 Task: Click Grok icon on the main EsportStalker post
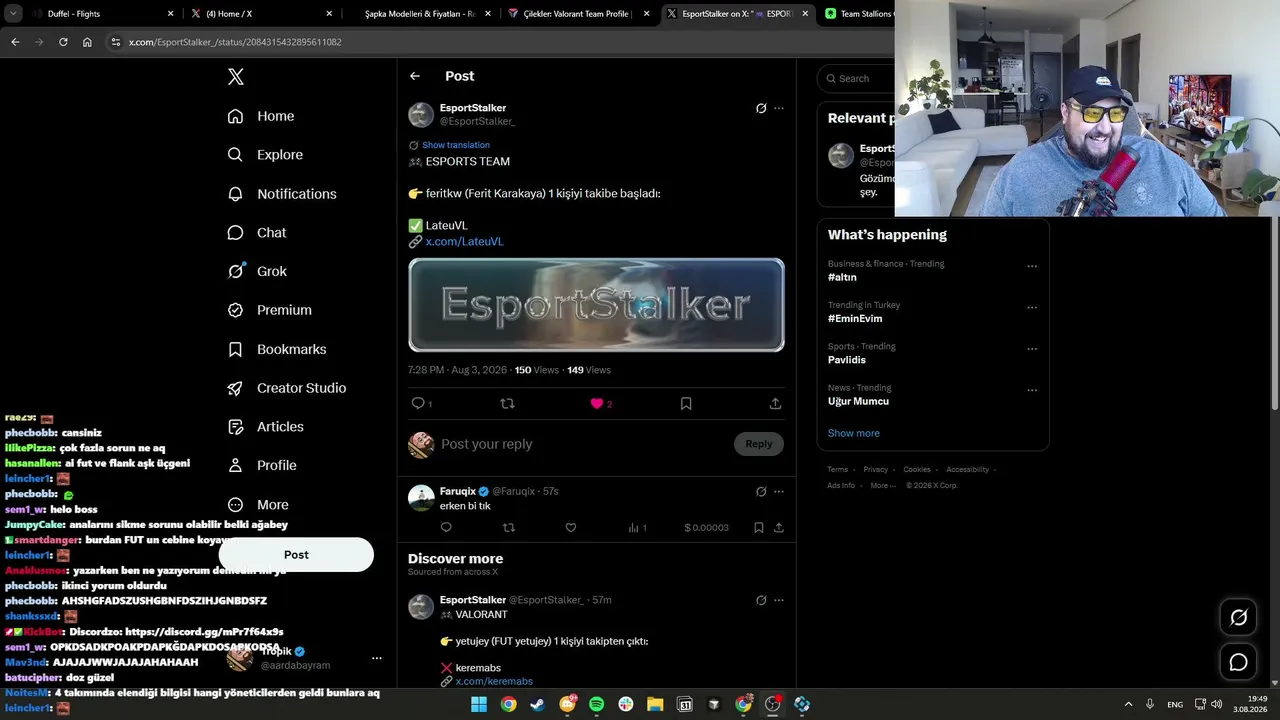coord(761,108)
